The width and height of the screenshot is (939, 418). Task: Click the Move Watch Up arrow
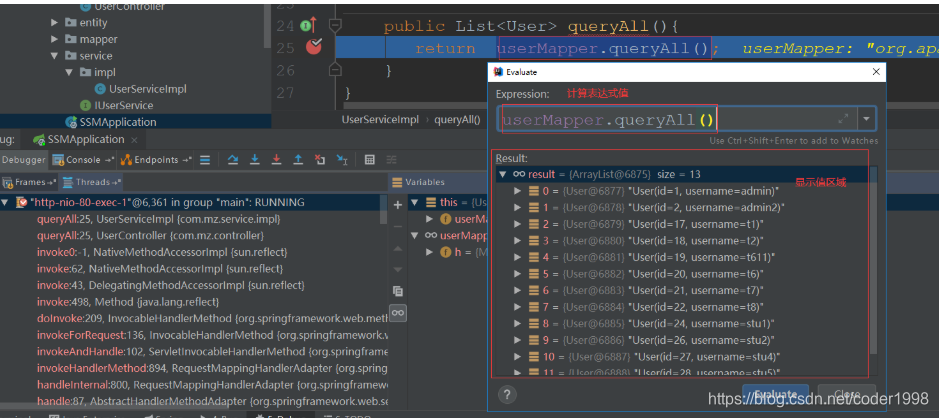(398, 248)
